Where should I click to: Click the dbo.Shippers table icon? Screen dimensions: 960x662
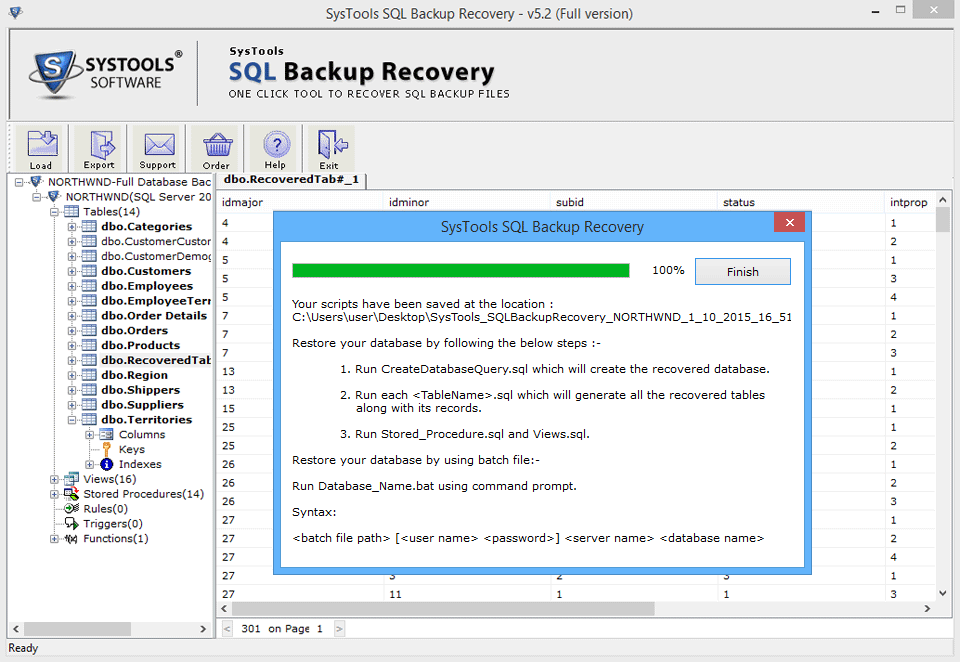click(89, 390)
